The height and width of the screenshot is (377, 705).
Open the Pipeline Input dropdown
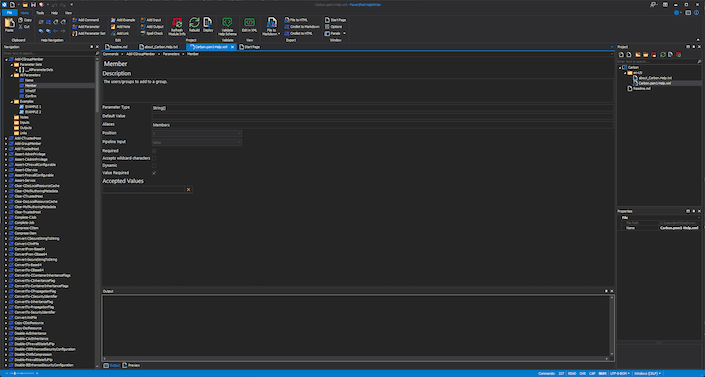[x=196, y=142]
